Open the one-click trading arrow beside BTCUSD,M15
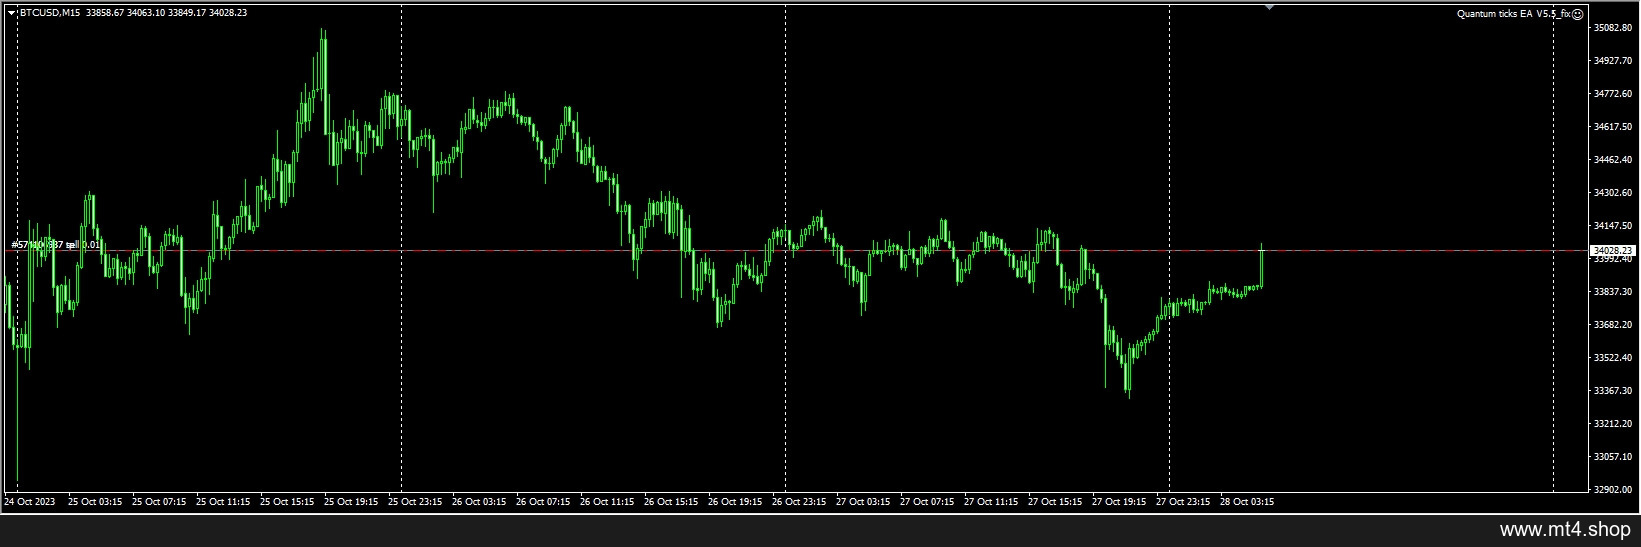This screenshot has height=547, width=1641. (12, 13)
